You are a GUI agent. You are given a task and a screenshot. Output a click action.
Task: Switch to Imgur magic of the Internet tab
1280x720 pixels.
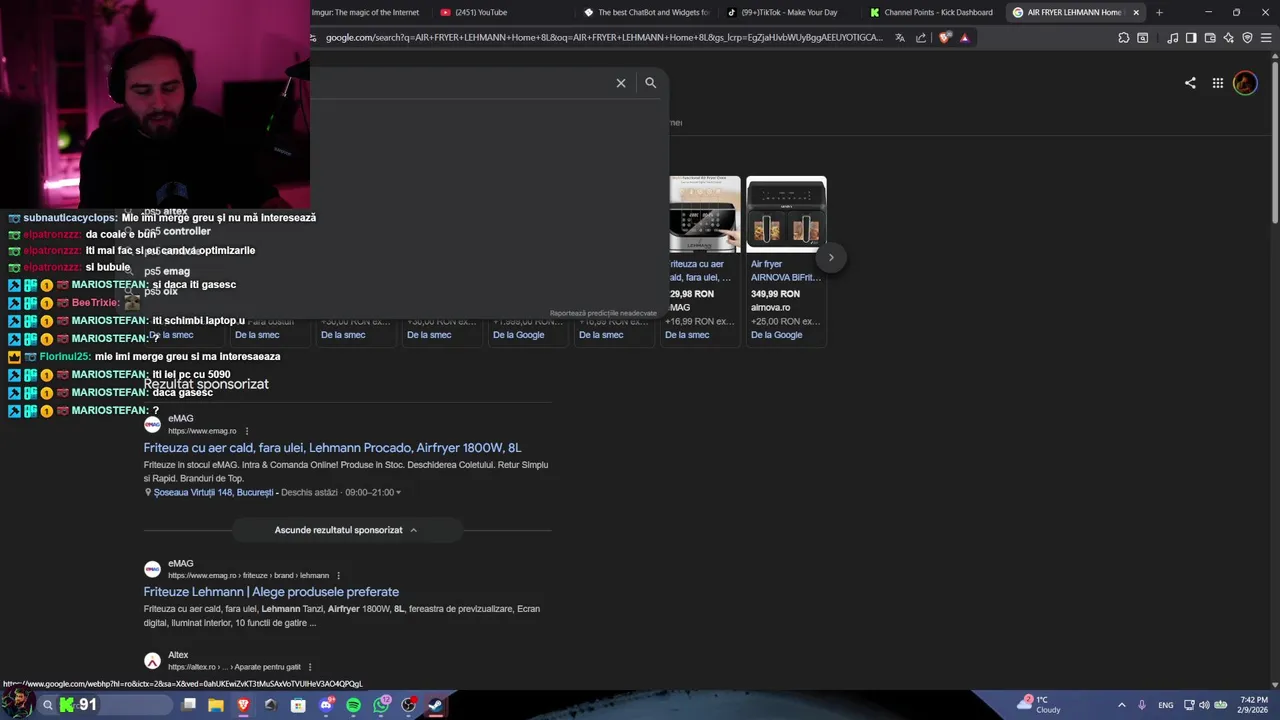(x=365, y=12)
